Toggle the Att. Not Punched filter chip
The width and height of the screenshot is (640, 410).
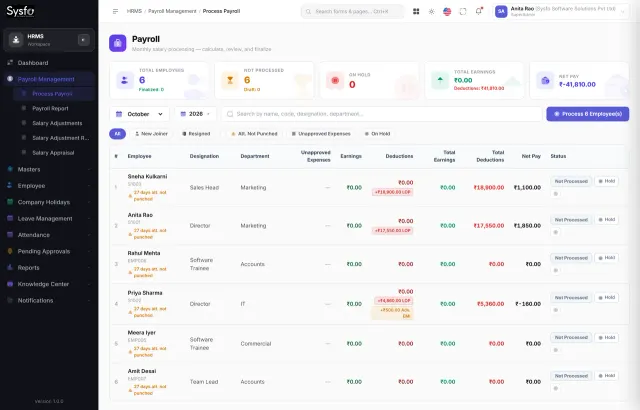[254, 134]
